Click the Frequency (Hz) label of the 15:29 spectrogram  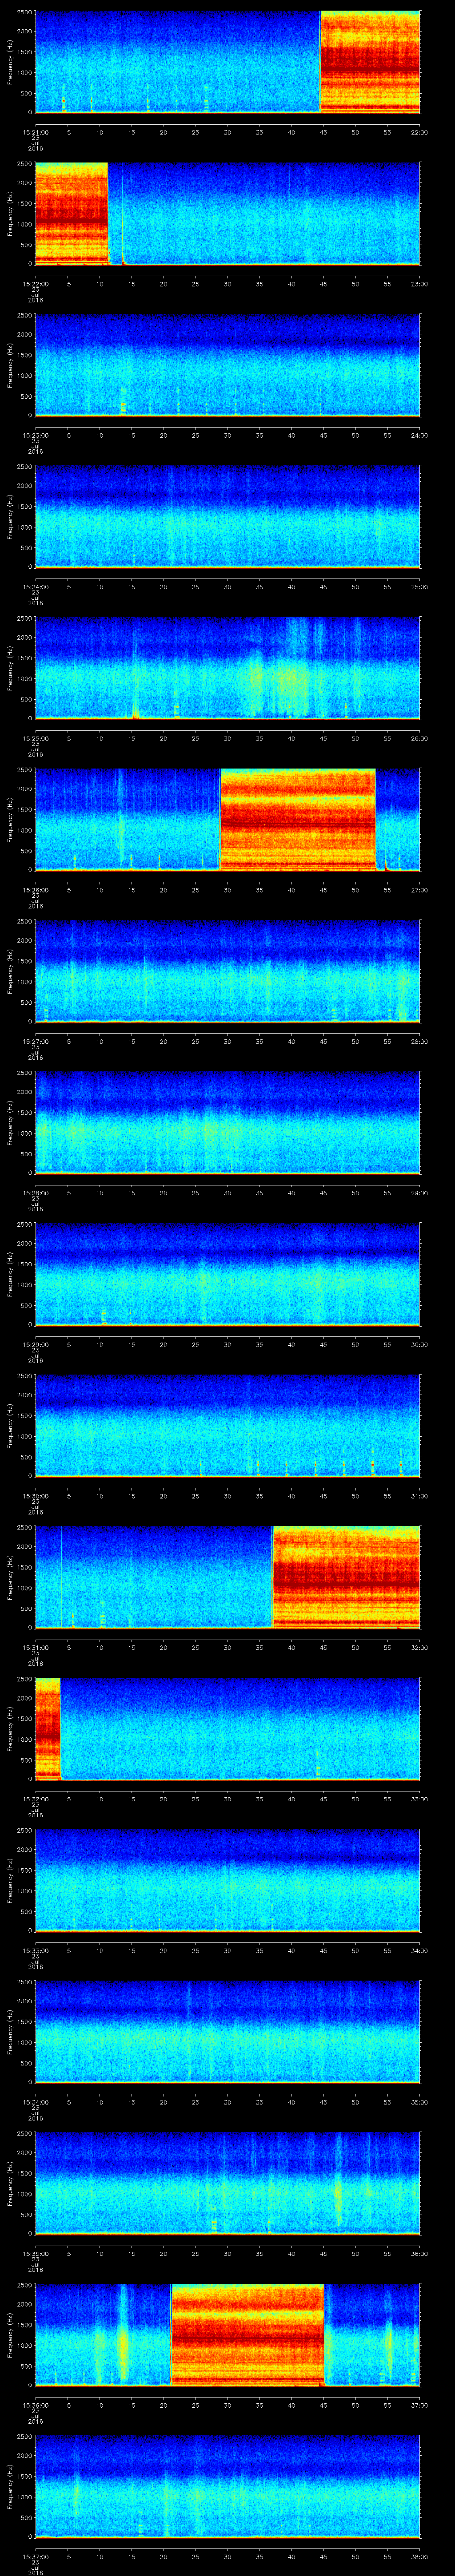click(x=10, y=1274)
